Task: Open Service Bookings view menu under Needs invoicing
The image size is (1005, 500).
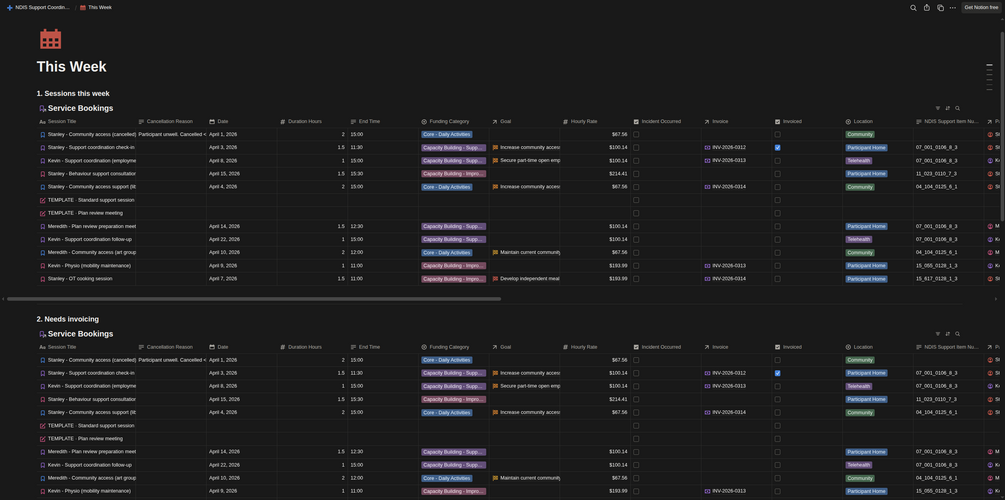Action: click(80, 334)
